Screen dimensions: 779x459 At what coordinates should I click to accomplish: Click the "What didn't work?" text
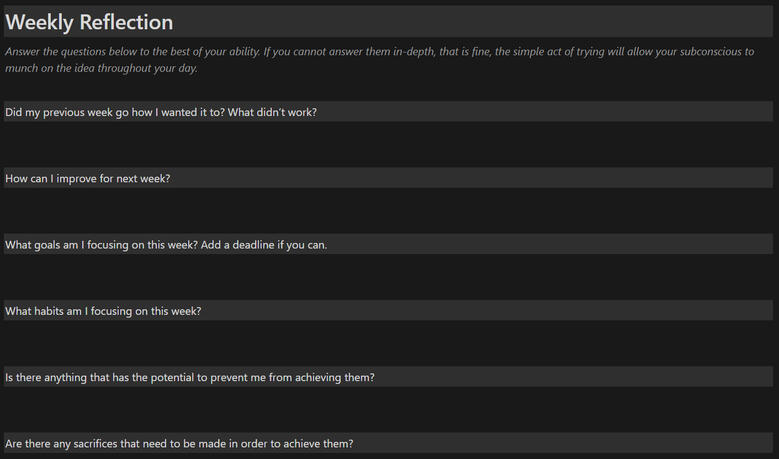[x=272, y=112]
